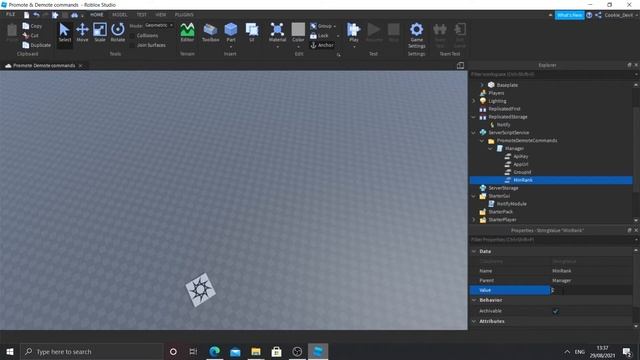Collapse the ServerScriptService node
This screenshot has width=640, height=360.
(x=474, y=133)
